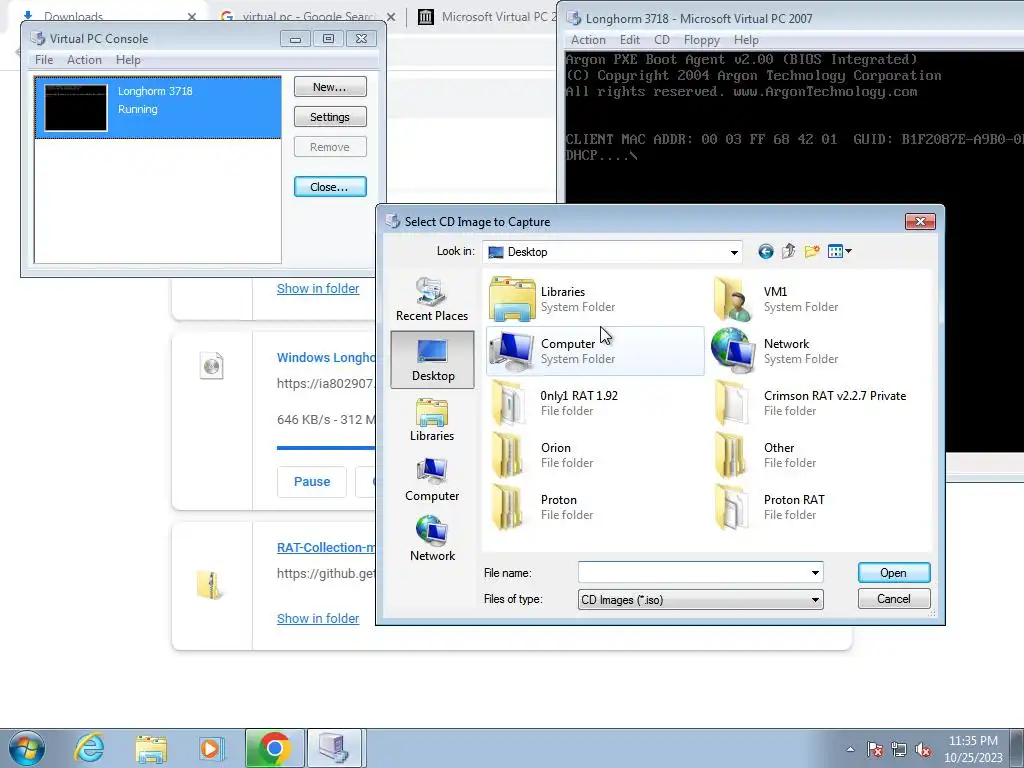Open Floppy menu in Longhorn 3718 window
This screenshot has height=768, width=1024.
tap(701, 40)
